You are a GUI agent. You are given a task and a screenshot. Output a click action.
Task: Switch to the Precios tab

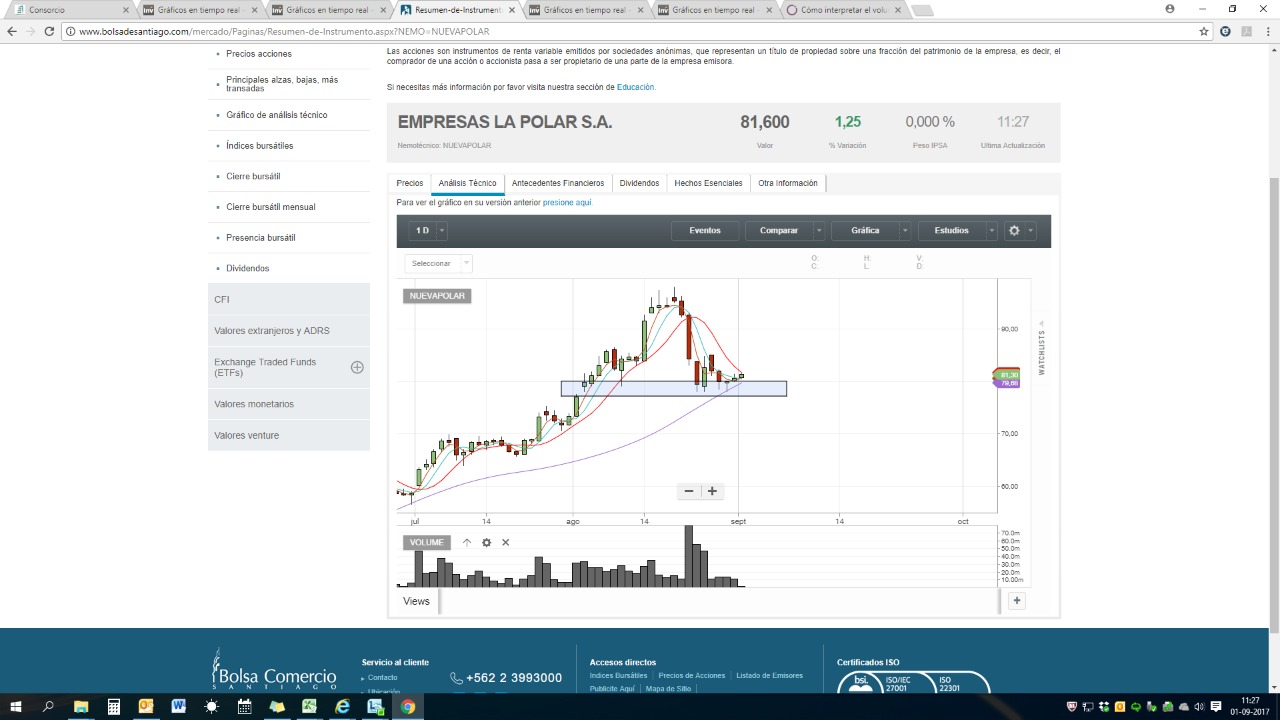coord(410,184)
